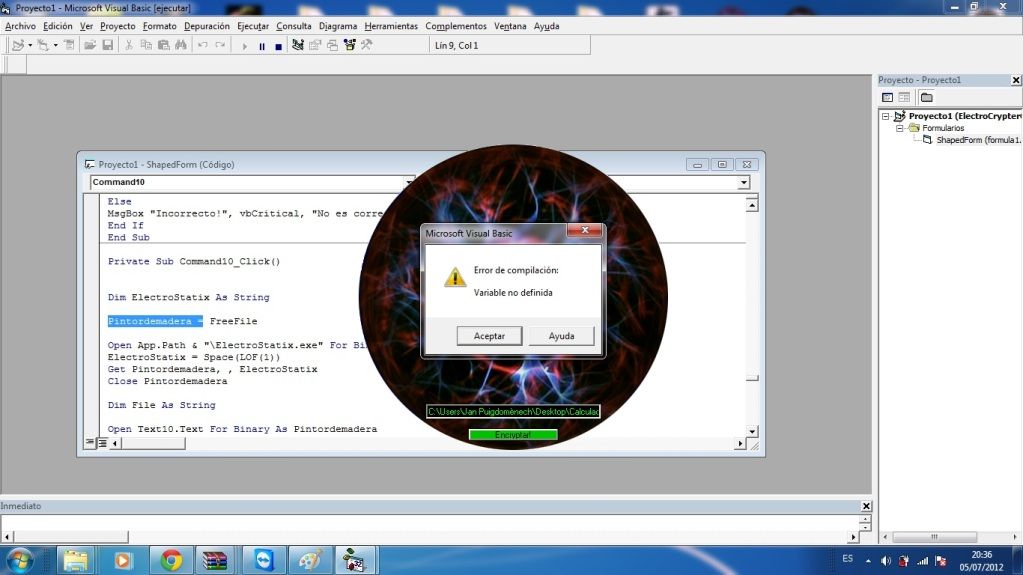Open the Formato menu
Screen dimensions: 1023x575
tap(160, 26)
